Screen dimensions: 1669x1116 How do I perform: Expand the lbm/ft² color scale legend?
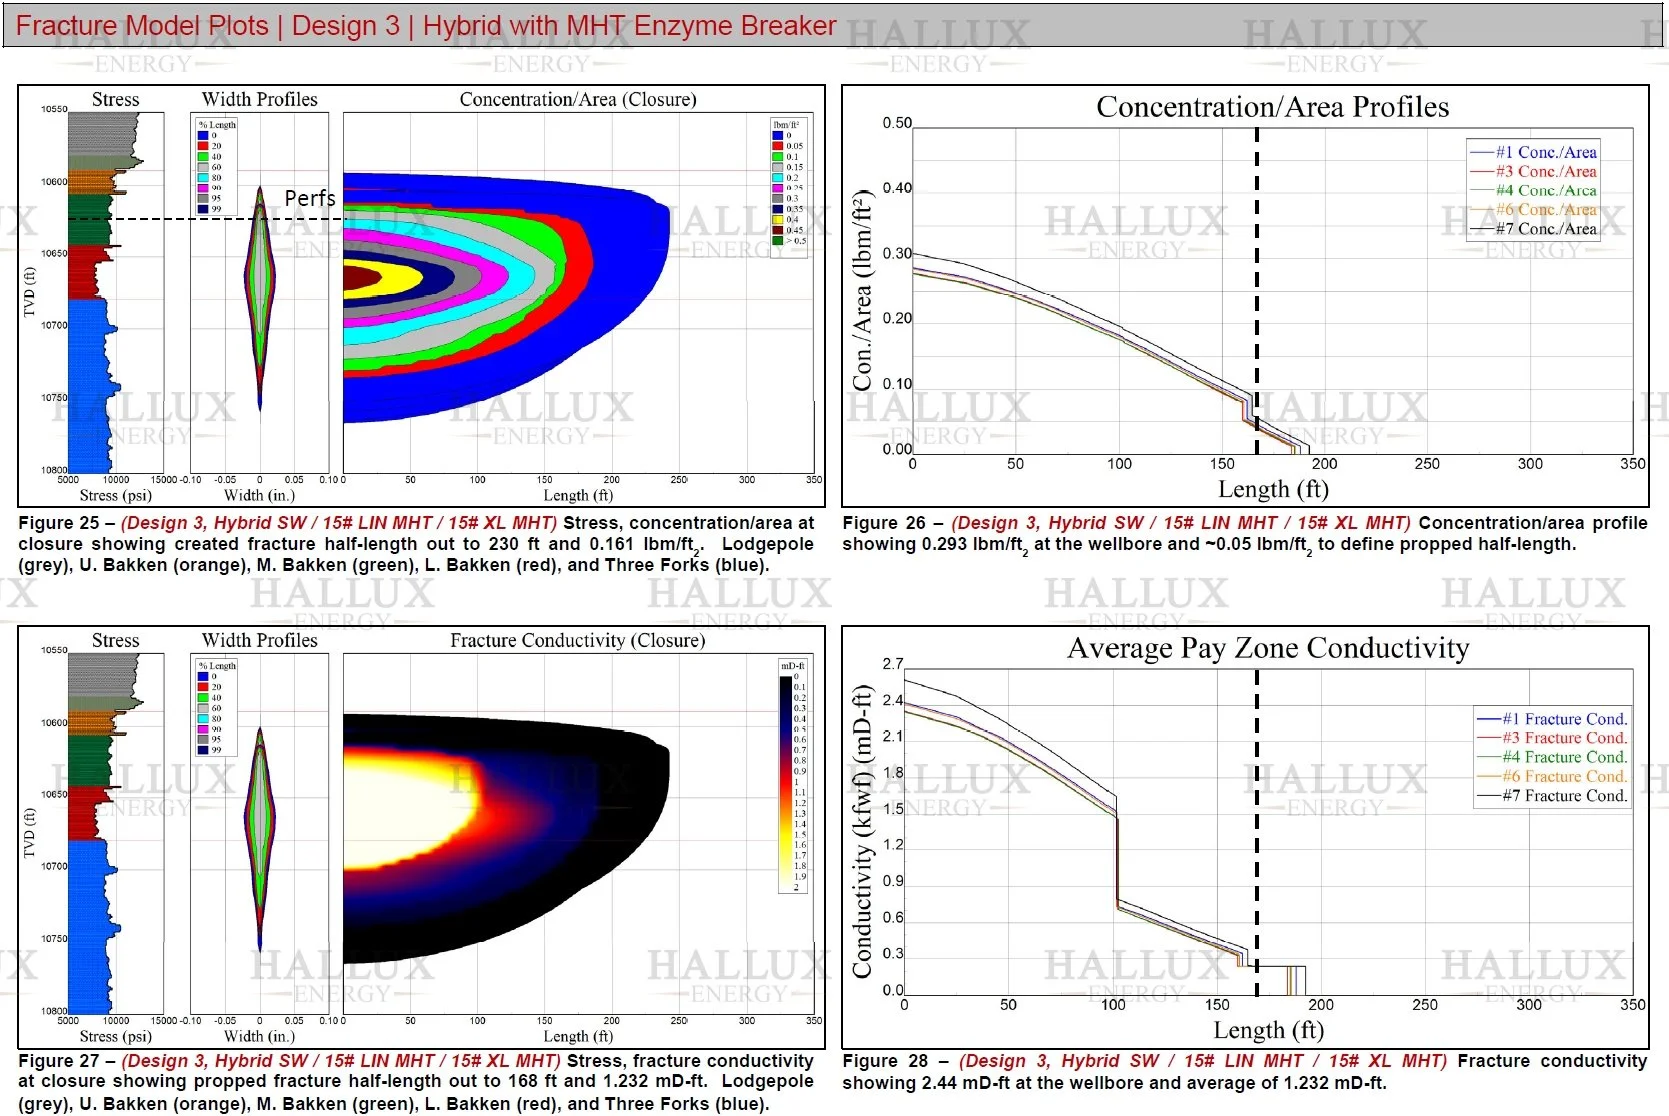click(x=785, y=124)
